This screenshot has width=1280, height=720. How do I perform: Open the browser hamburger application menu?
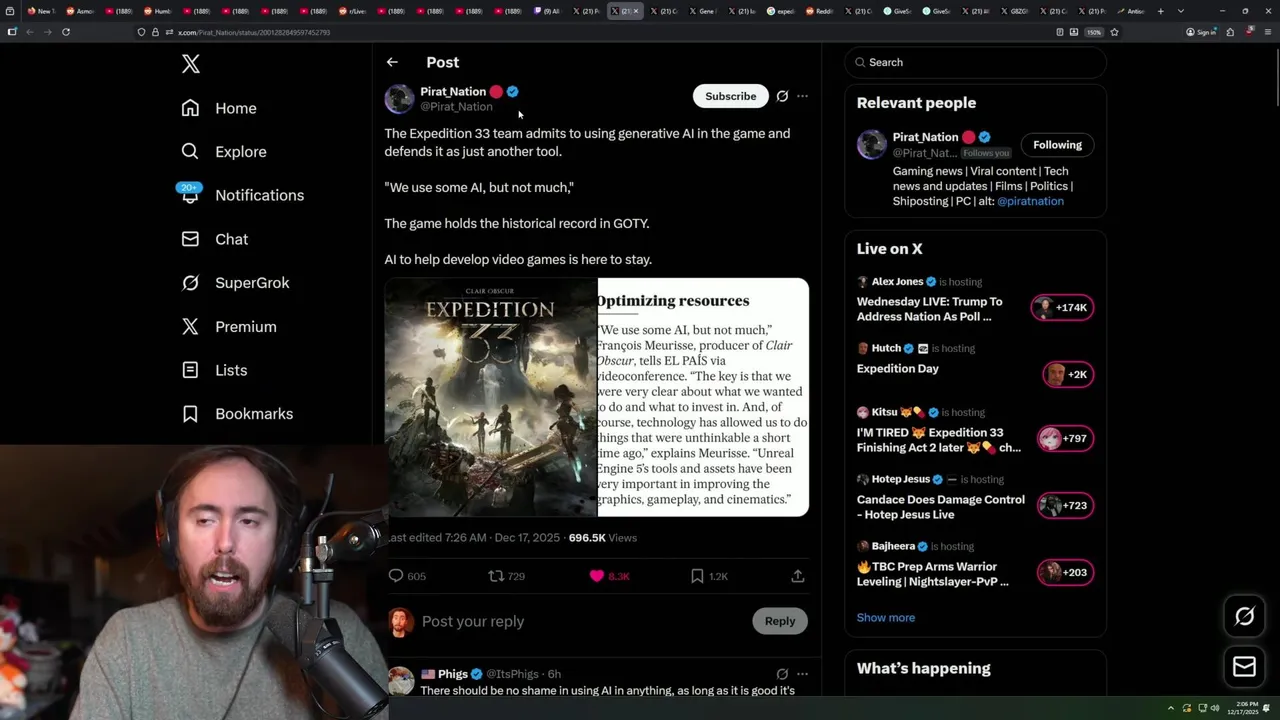point(1266,32)
